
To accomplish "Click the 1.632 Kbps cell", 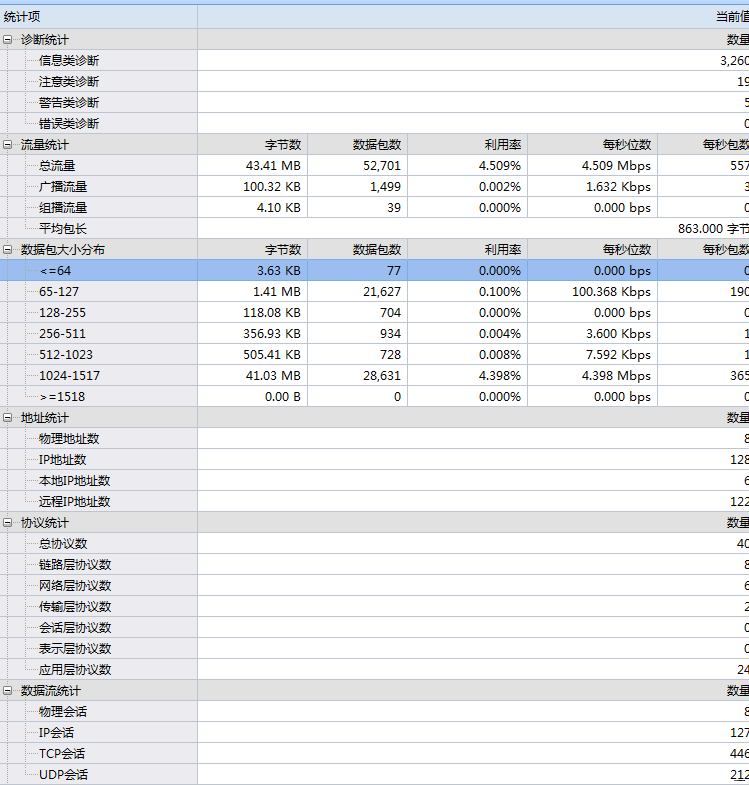I will pyautogui.click(x=593, y=187).
